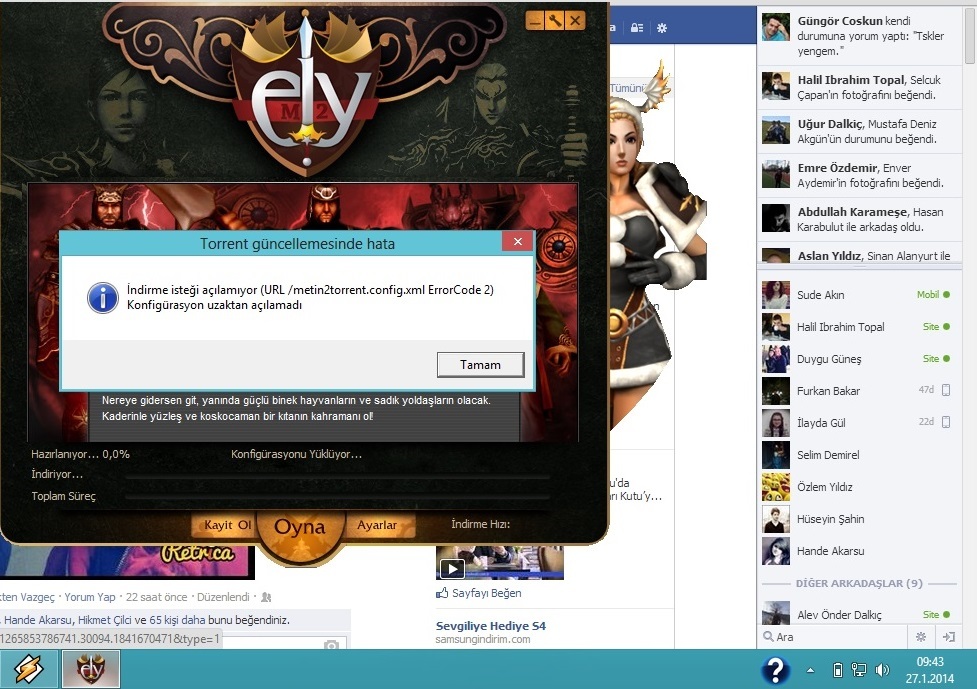Screen dimensions: 977x689
Task: Open Aslan Yıldız ticker story
Action: [x=859, y=254]
